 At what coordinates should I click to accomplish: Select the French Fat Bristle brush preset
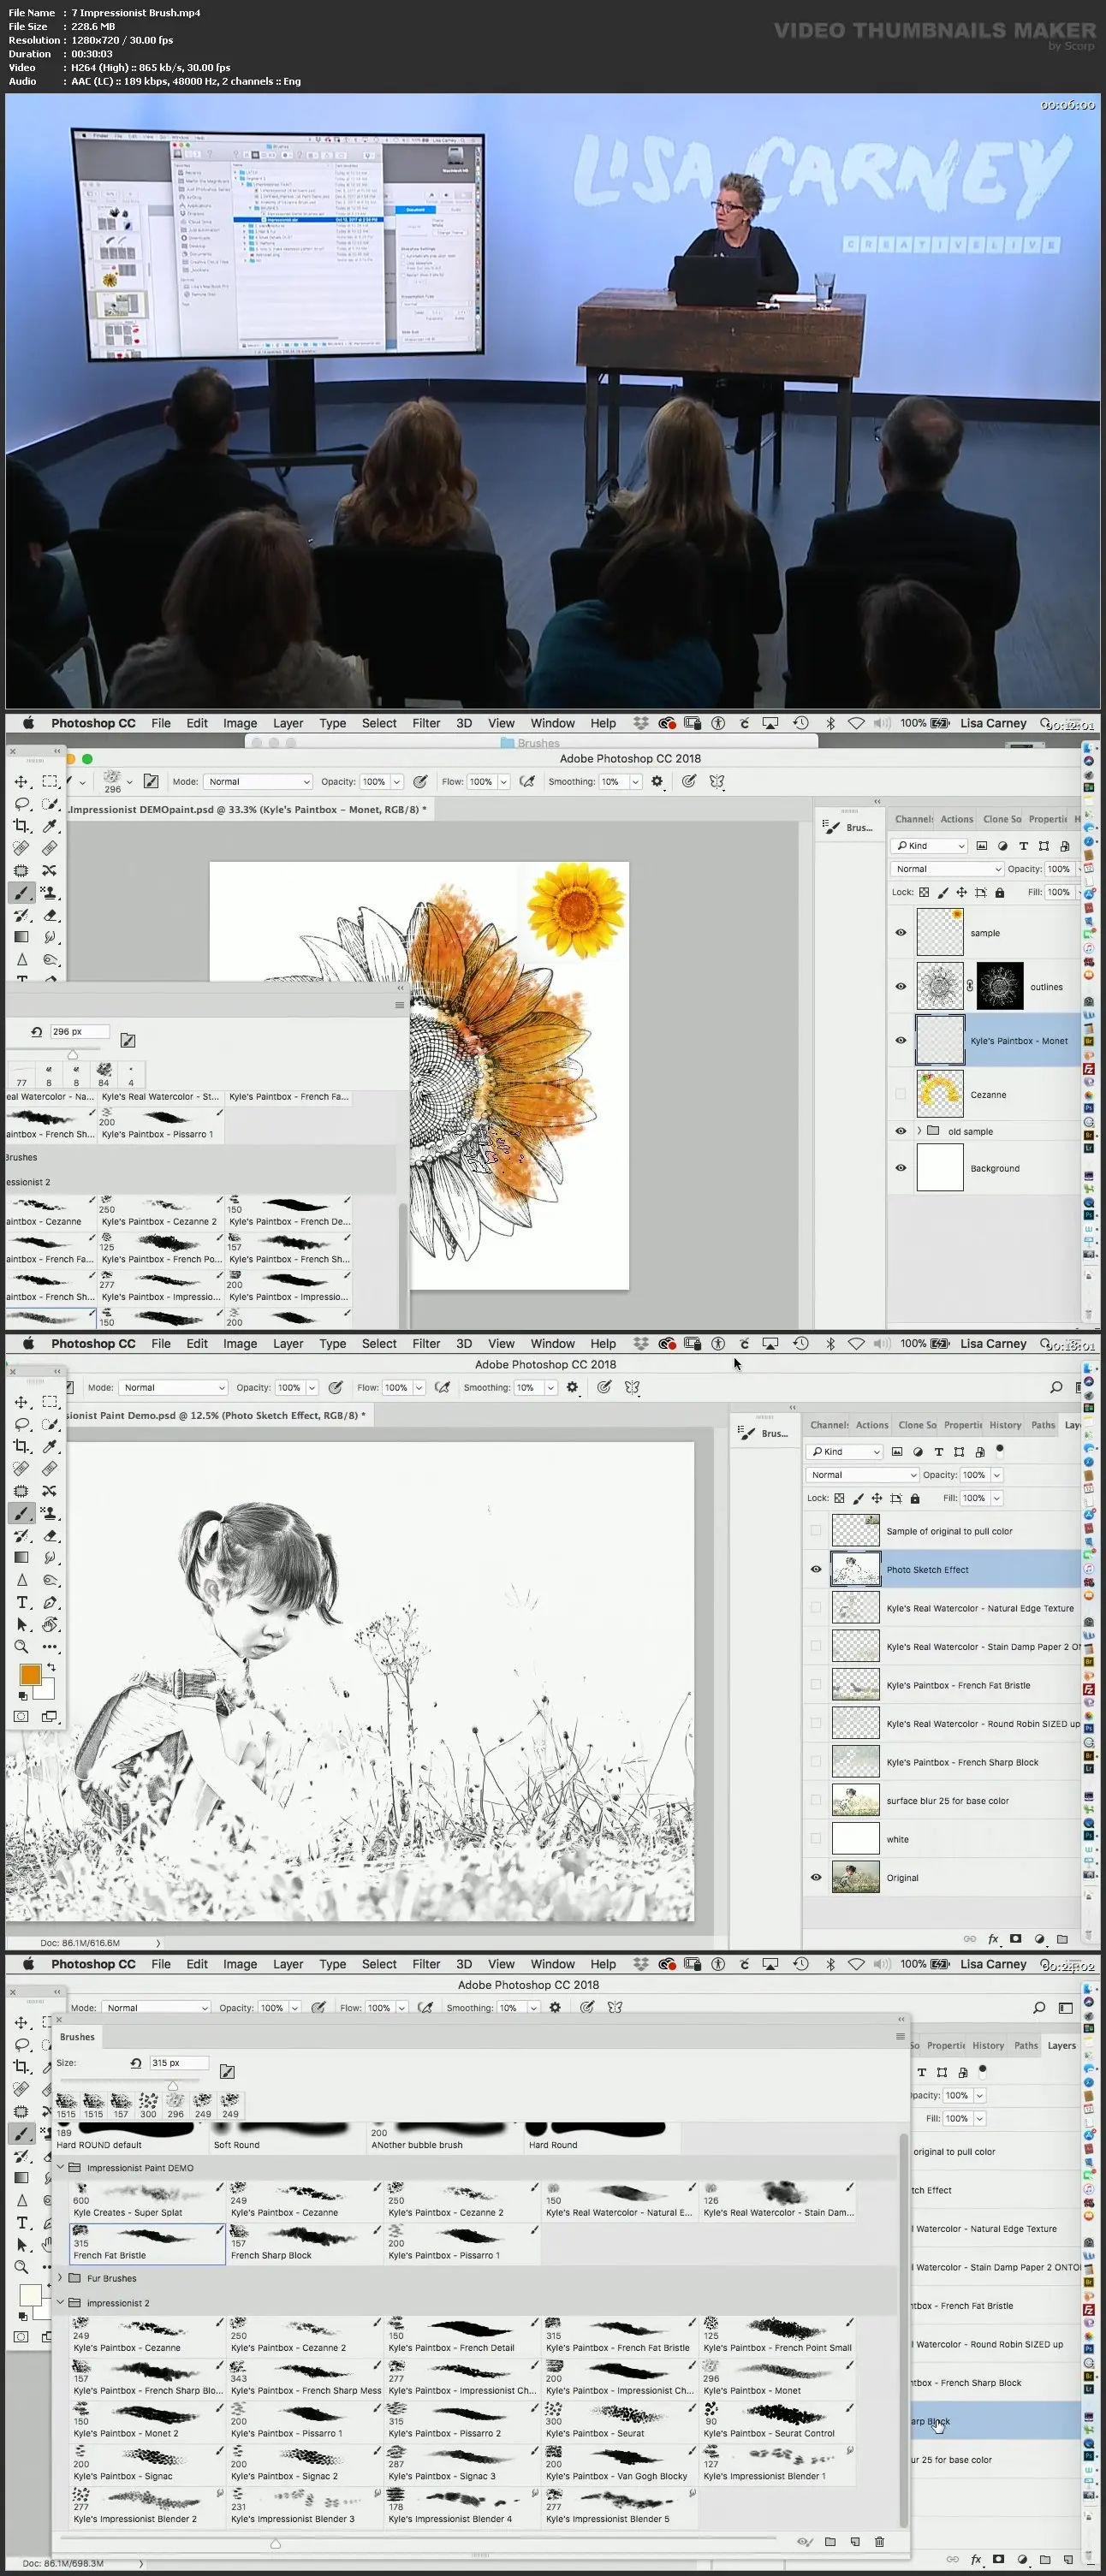(x=148, y=2244)
